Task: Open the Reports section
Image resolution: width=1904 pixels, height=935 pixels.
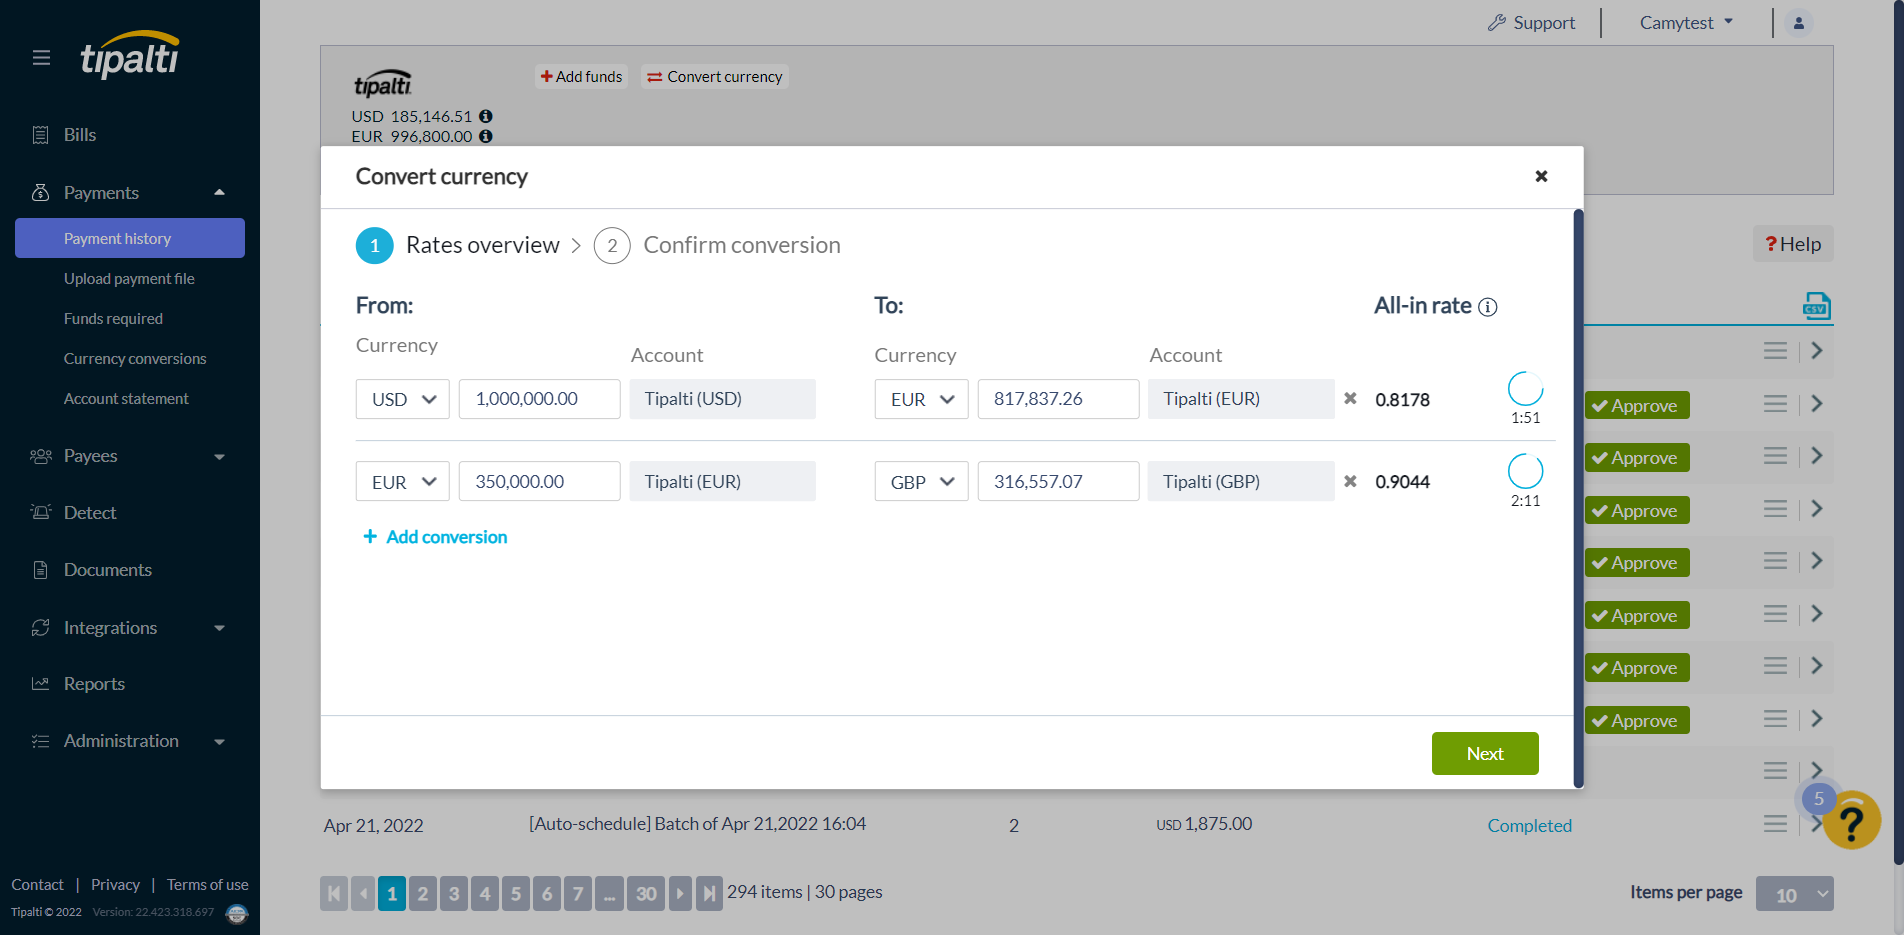Action: (x=94, y=684)
